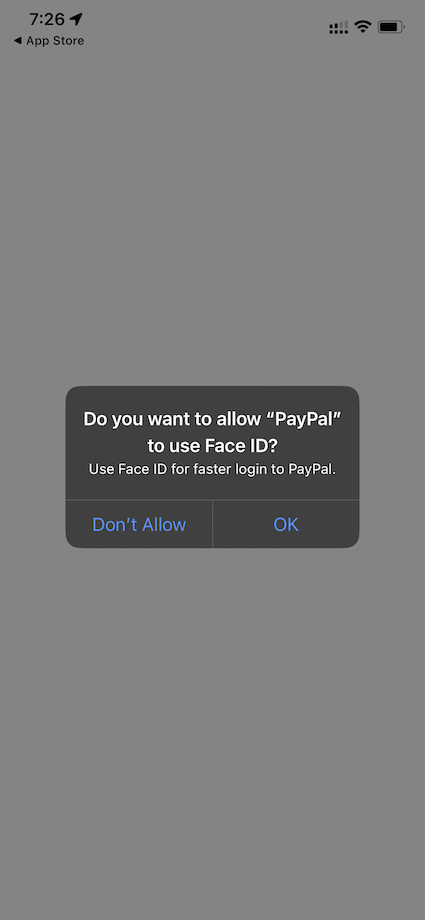Click the dimmed background below the alert
This screenshot has width=425, height=920.
pos(212,733)
